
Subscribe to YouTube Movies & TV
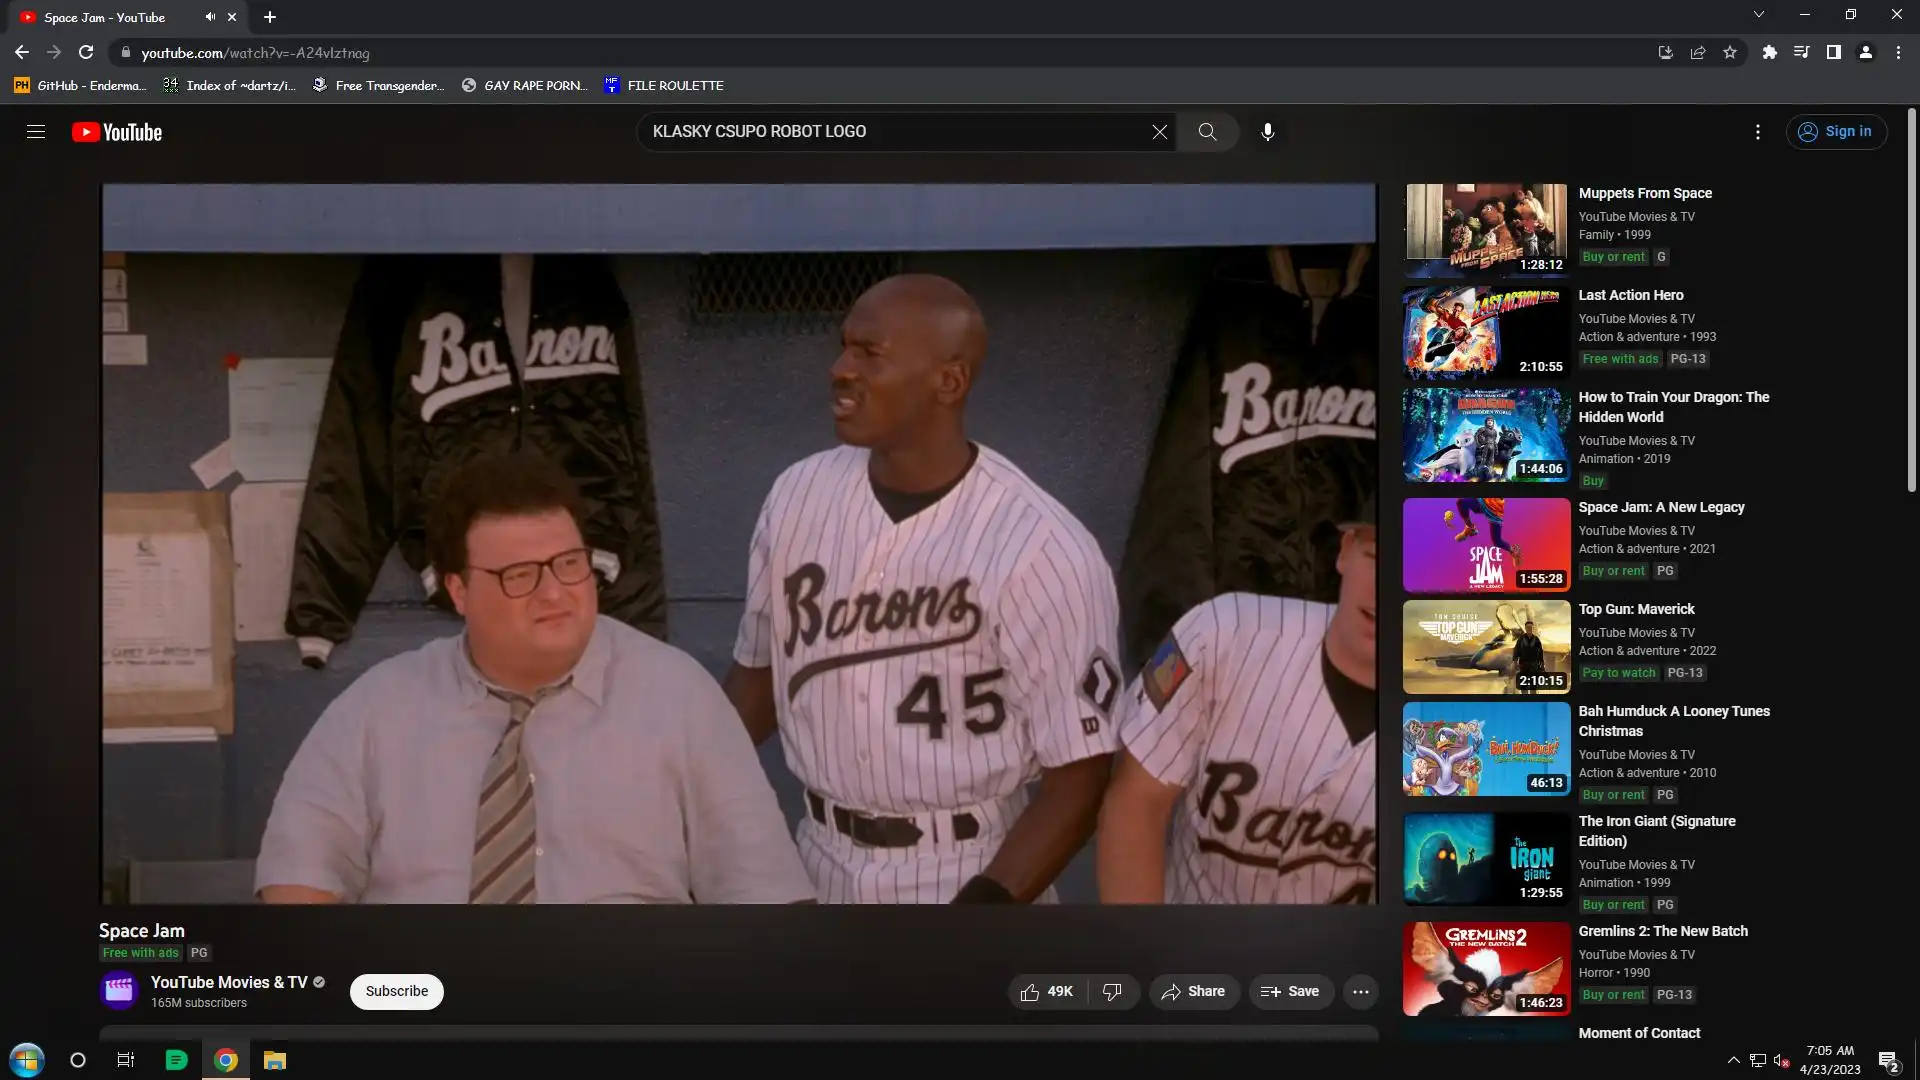(x=396, y=992)
